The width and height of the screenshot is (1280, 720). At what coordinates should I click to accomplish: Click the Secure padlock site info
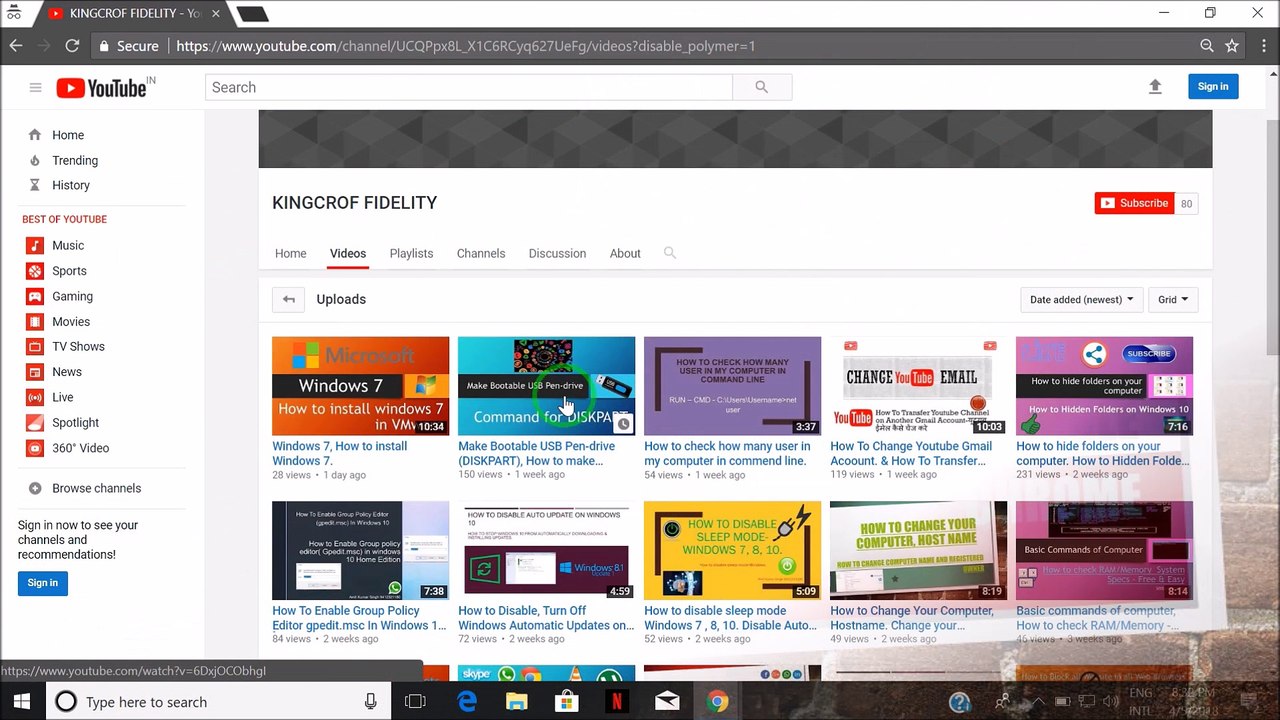tap(130, 46)
